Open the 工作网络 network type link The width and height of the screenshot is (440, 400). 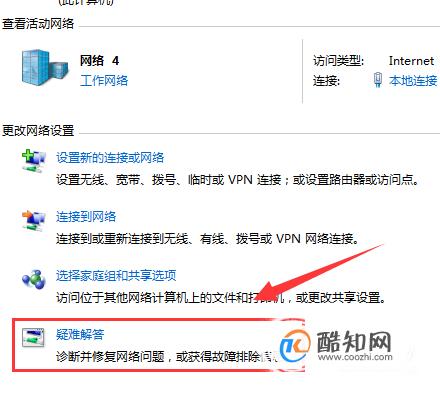click(x=104, y=81)
